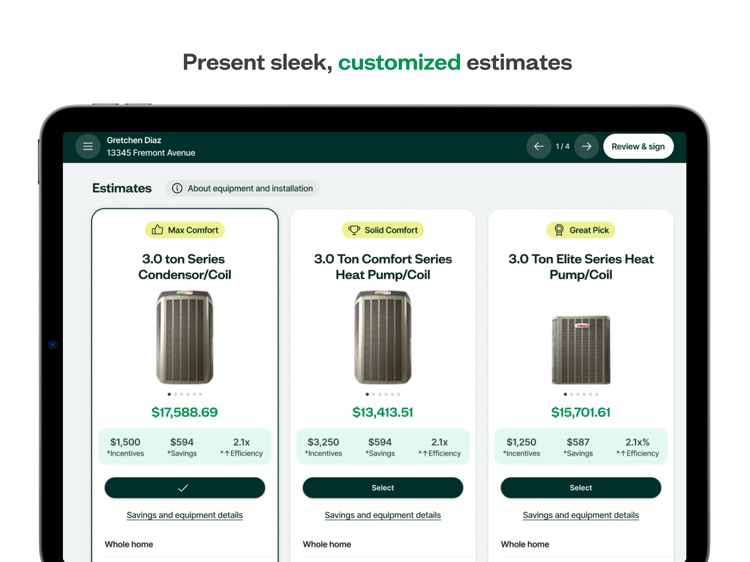The image size is (750, 562).
Task: Deselect the checked Max Comfort estimate button
Action: point(184,488)
